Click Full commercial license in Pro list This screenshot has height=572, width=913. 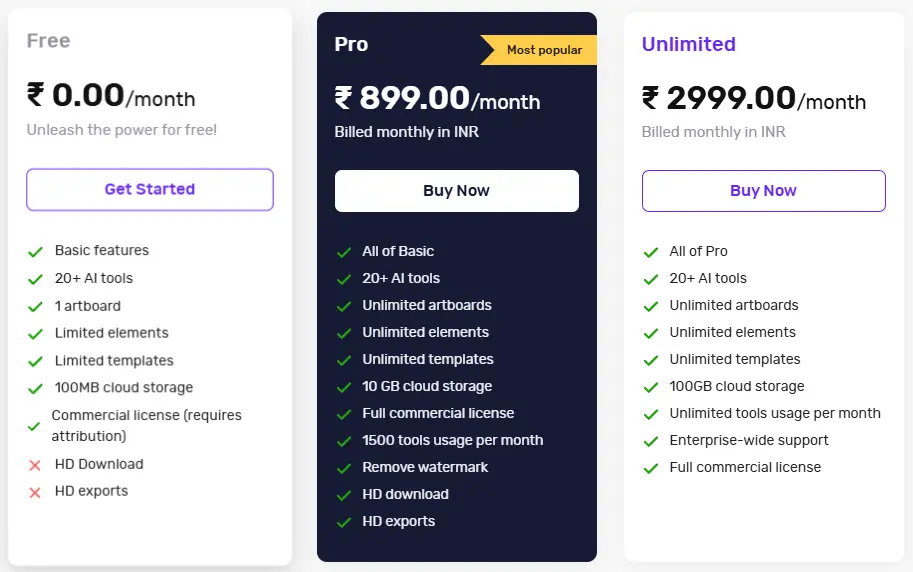[x=438, y=413]
